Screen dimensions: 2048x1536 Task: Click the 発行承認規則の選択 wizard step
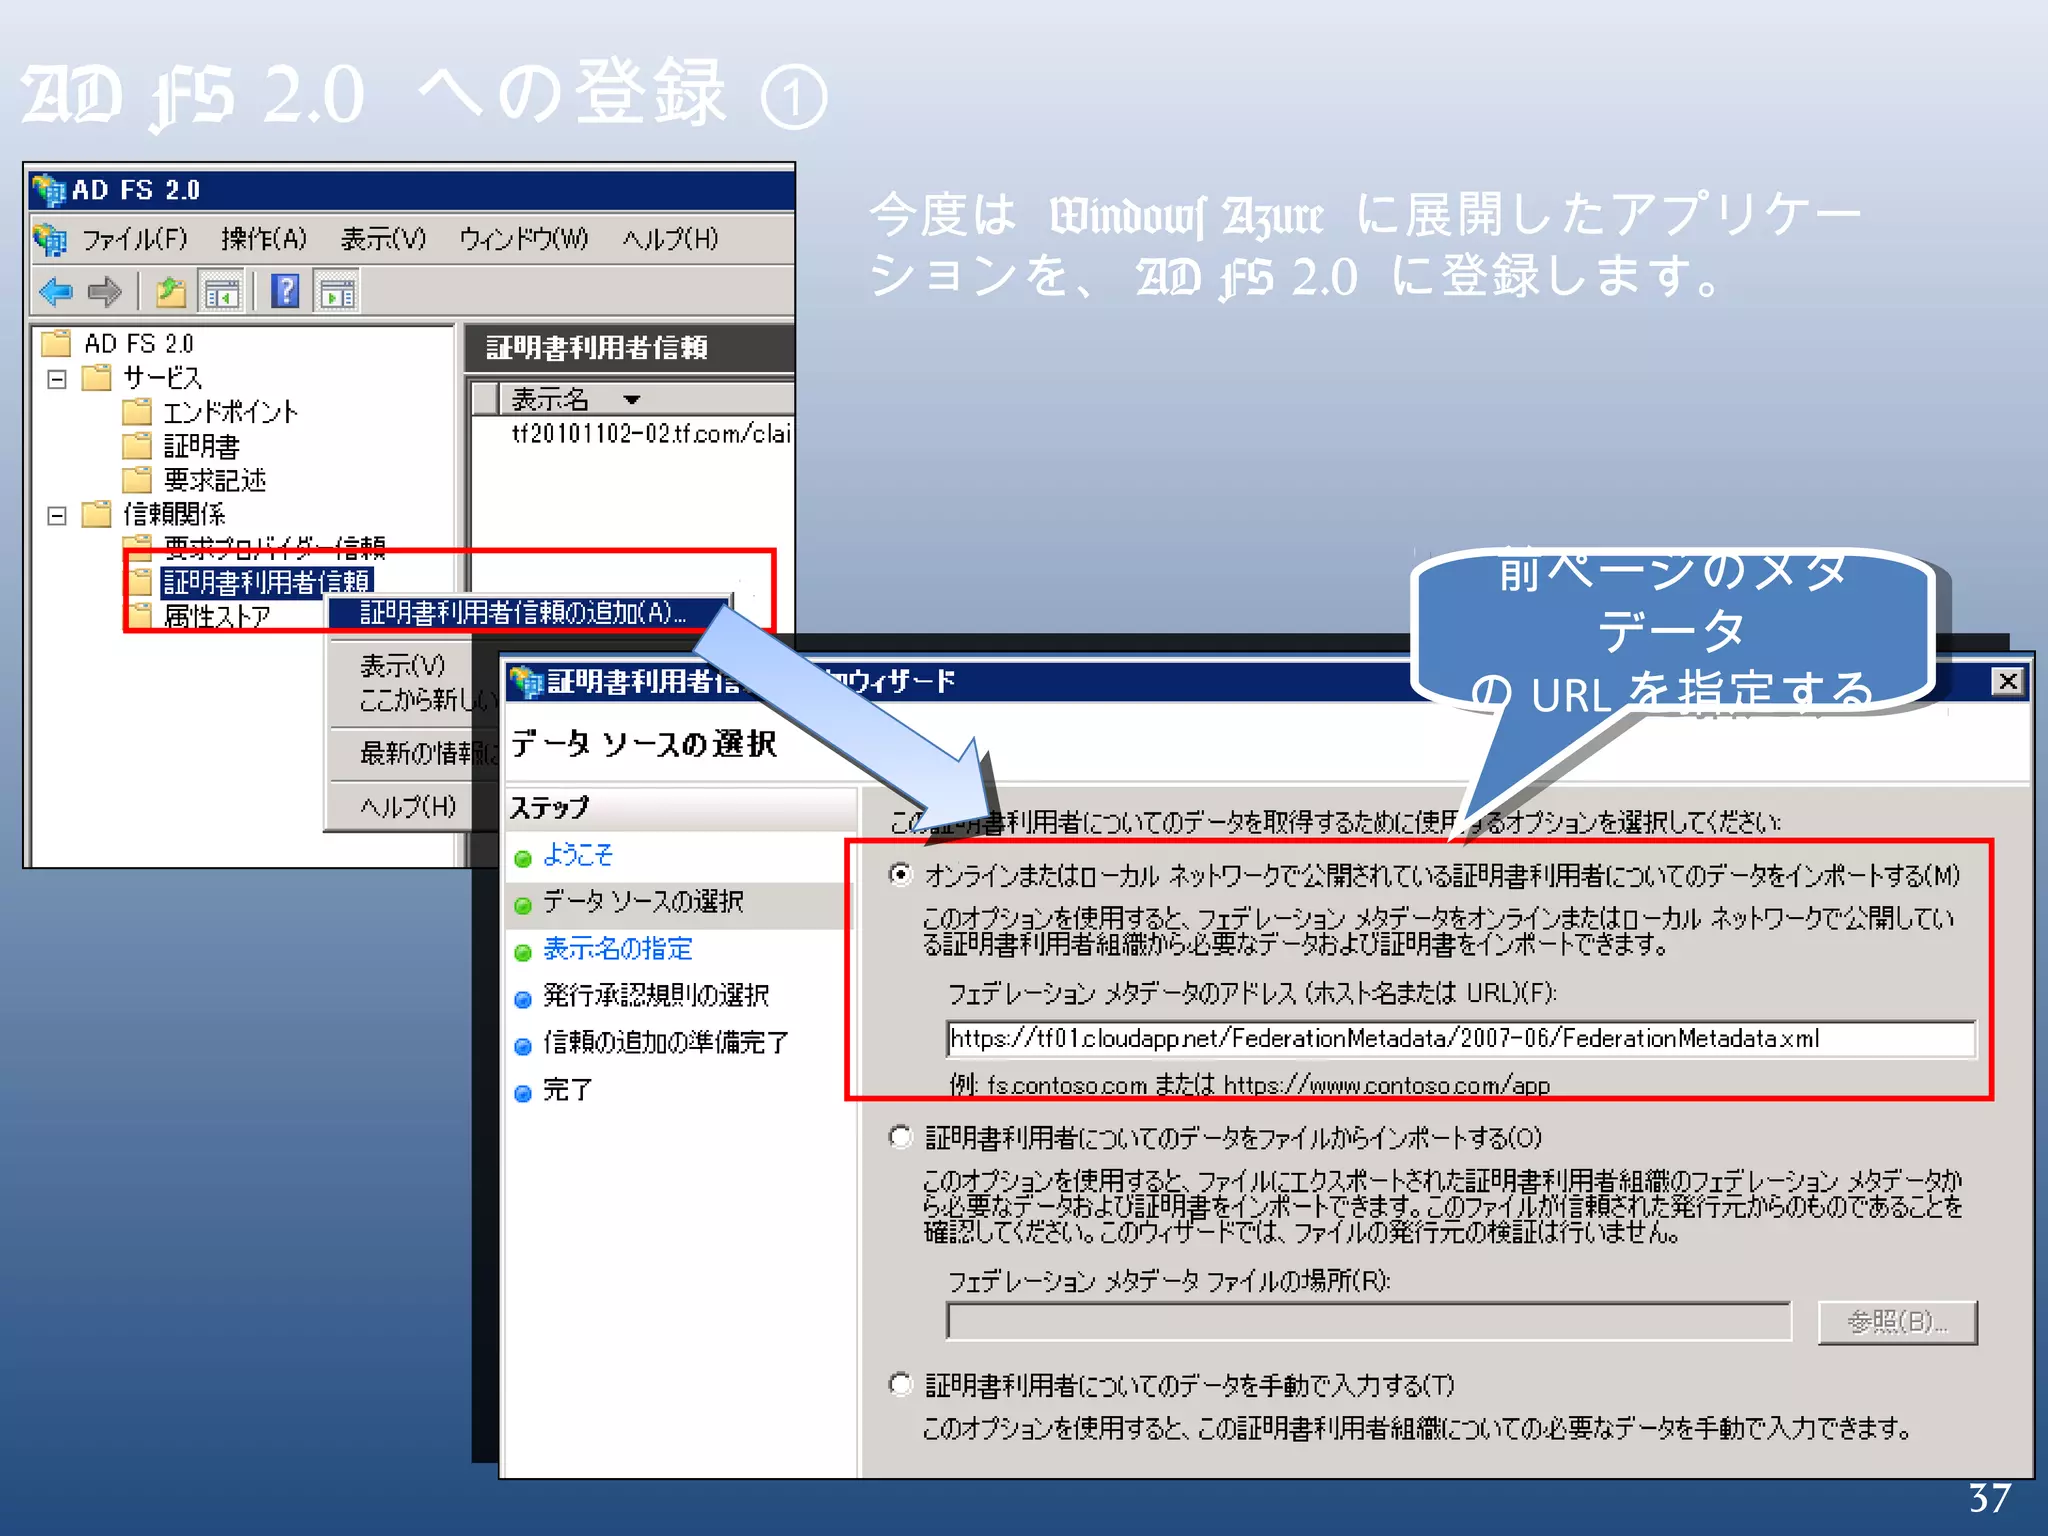pyautogui.click(x=656, y=996)
